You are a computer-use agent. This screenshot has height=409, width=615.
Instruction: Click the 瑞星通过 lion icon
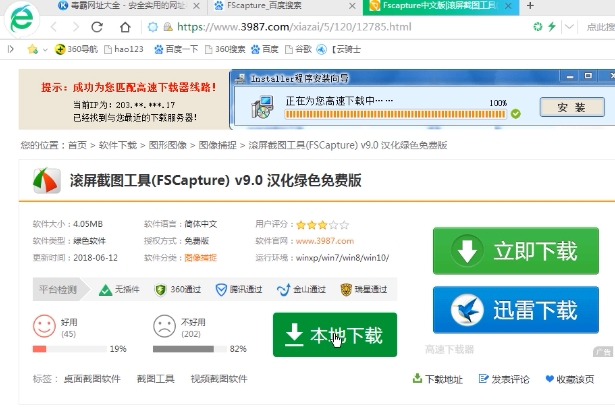click(346, 289)
